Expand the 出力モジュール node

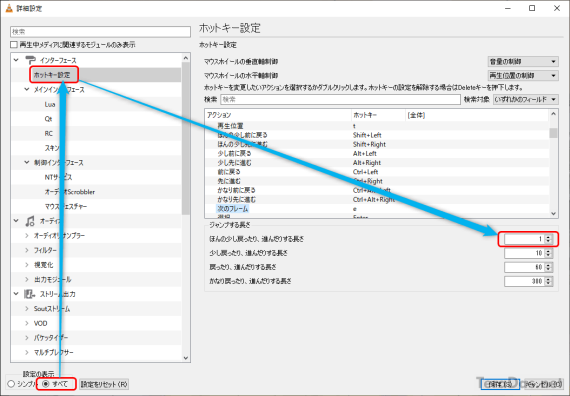click(27, 279)
